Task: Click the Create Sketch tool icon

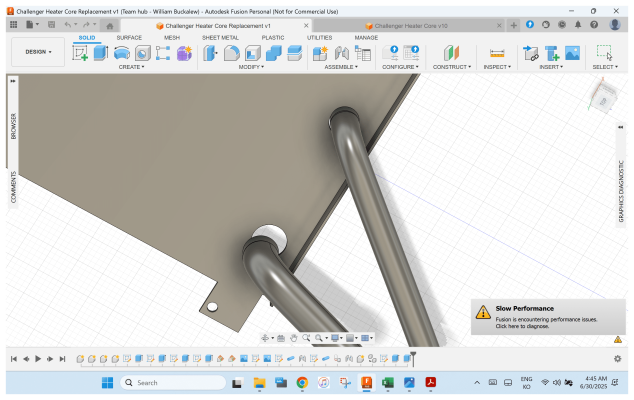Action: [x=82, y=53]
